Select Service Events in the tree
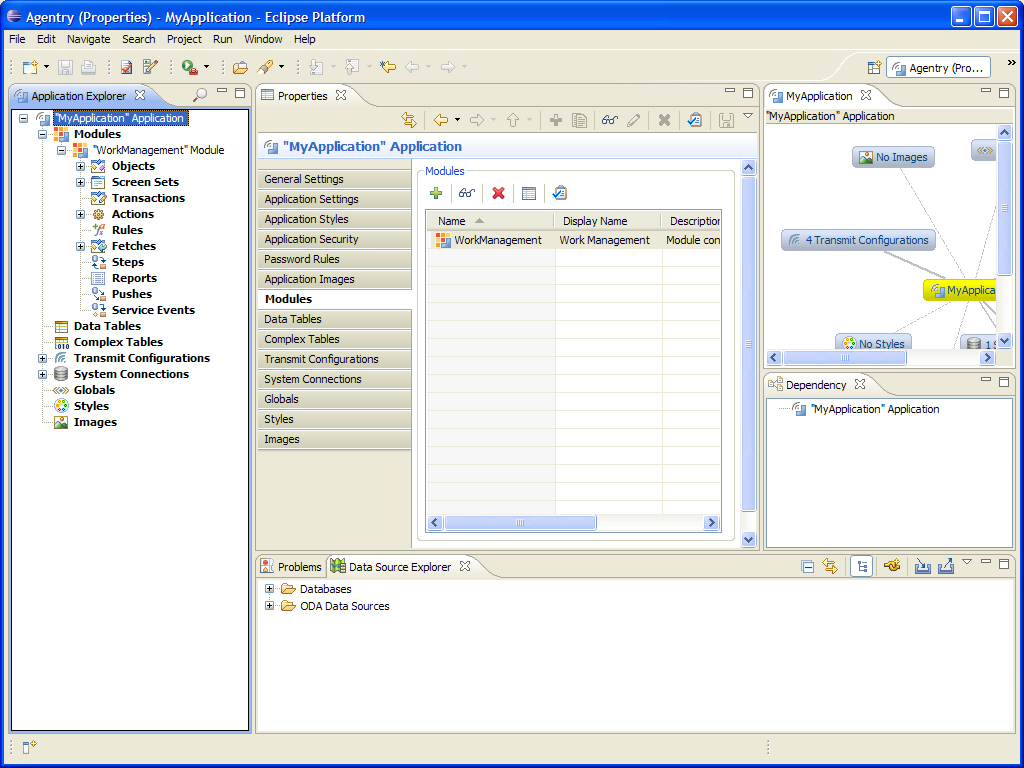The width and height of the screenshot is (1024, 768). (153, 310)
